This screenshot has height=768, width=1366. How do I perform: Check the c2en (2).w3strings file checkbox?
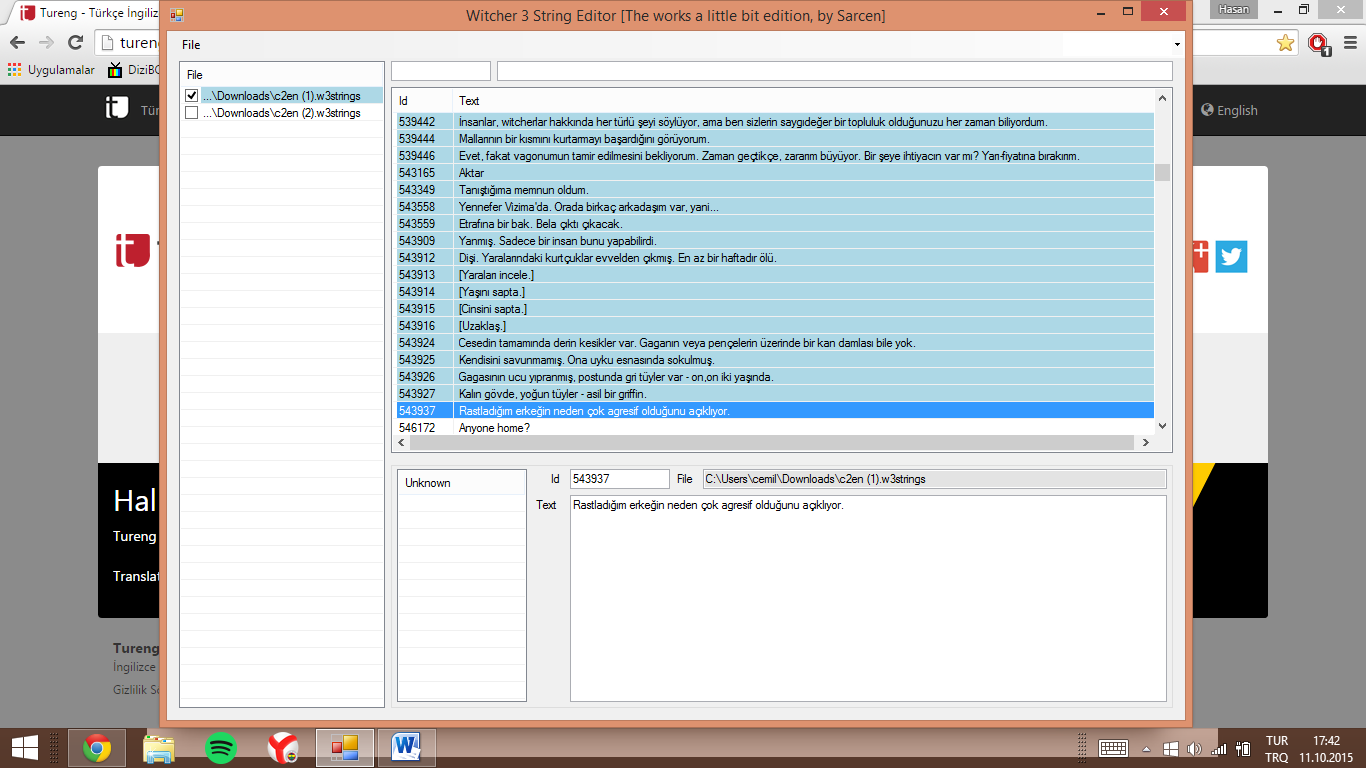click(192, 113)
